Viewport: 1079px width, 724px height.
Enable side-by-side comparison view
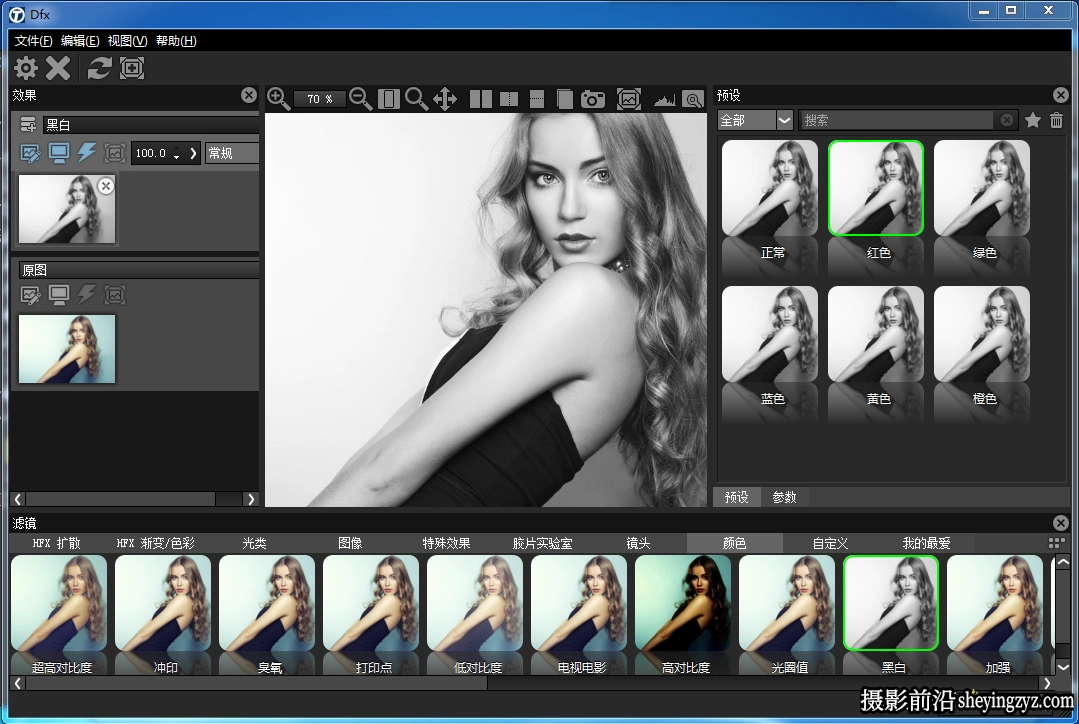pyautogui.click(x=480, y=99)
